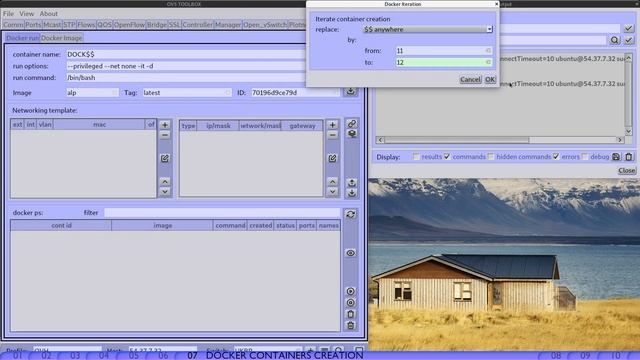
Task: Click the stop container circle icon
Action: point(351,303)
